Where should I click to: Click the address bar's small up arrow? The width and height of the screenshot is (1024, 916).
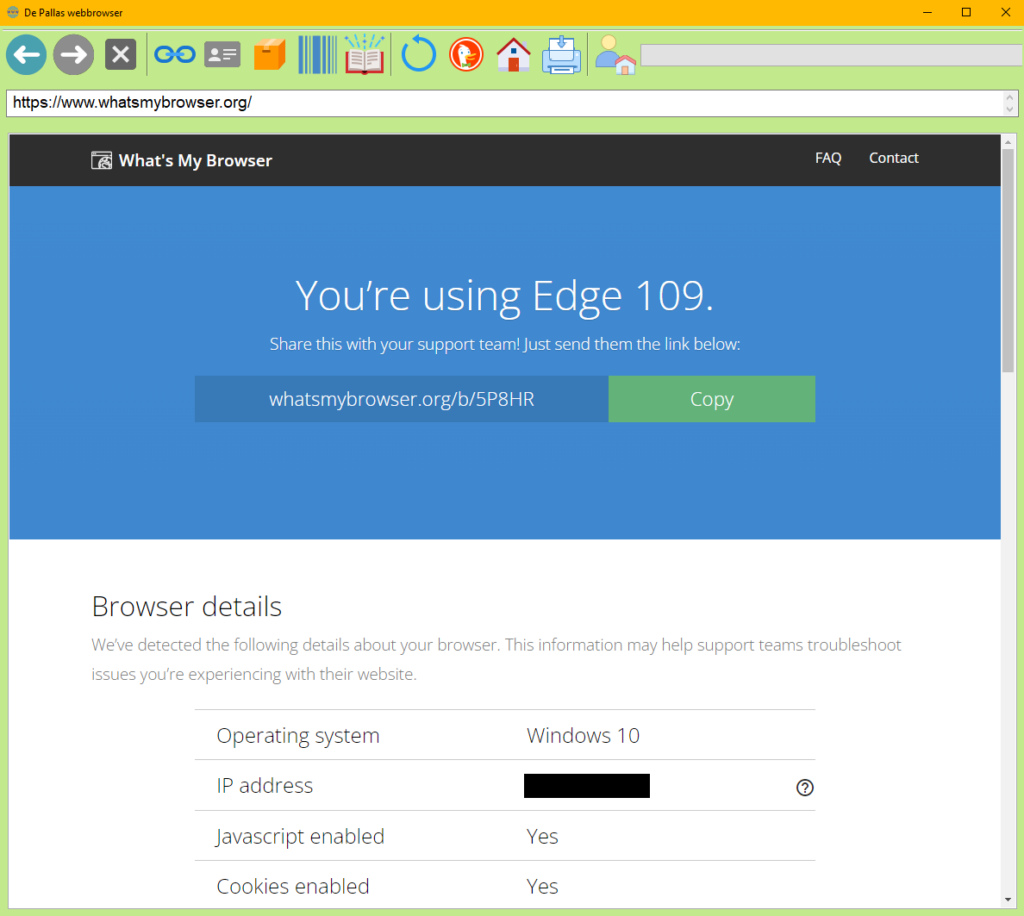(x=1010, y=97)
